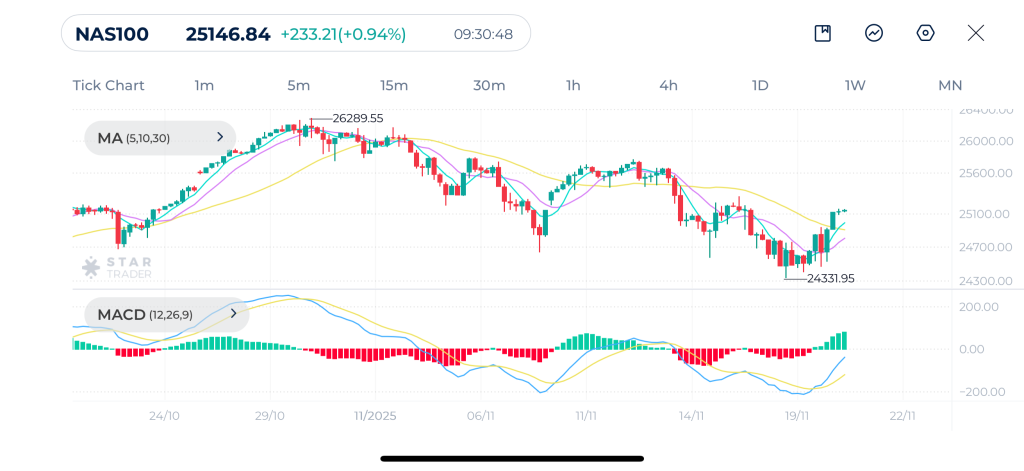1024x471 pixels.
Task: Tap the bookmark save icon
Action: click(822, 33)
